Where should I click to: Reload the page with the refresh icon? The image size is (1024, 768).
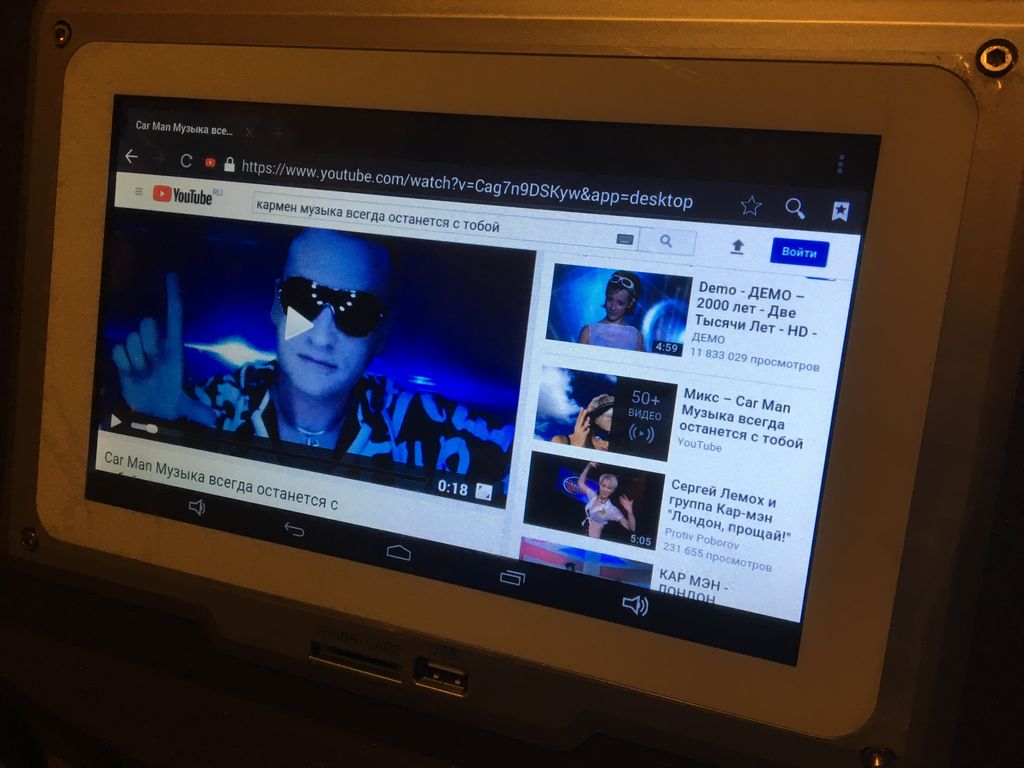point(186,161)
